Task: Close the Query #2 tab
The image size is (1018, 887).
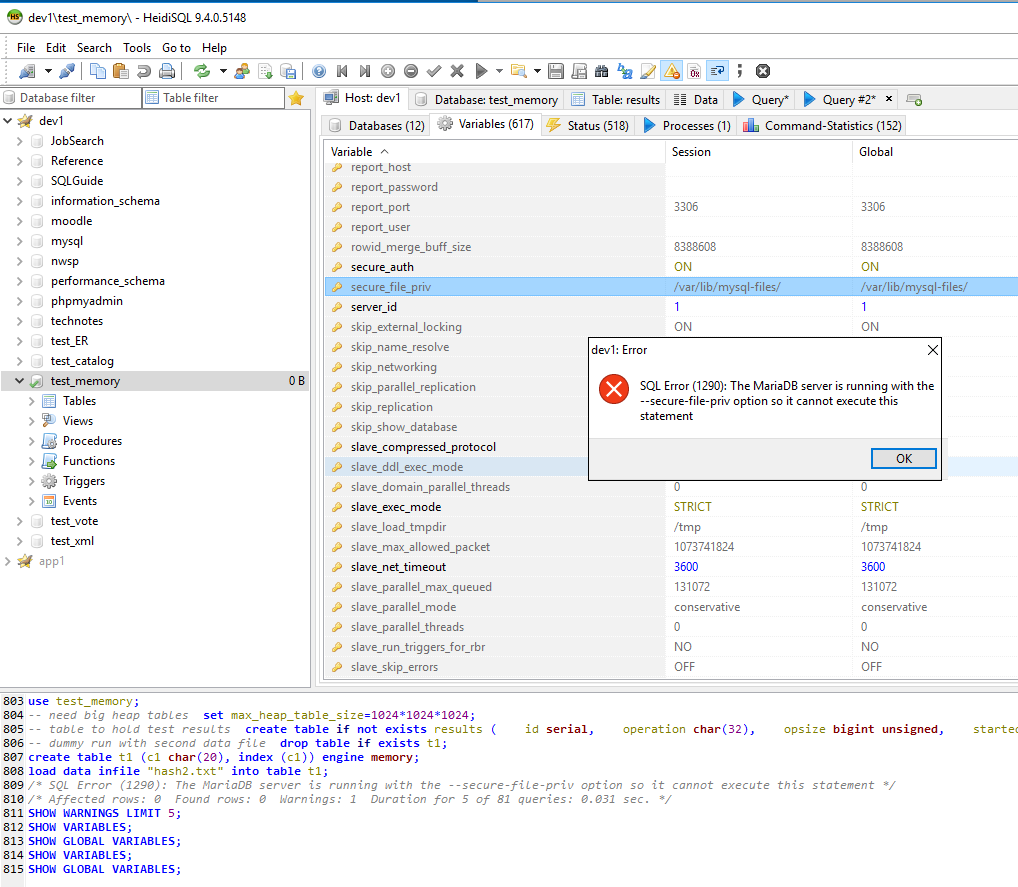Action: pyautogui.click(x=888, y=98)
